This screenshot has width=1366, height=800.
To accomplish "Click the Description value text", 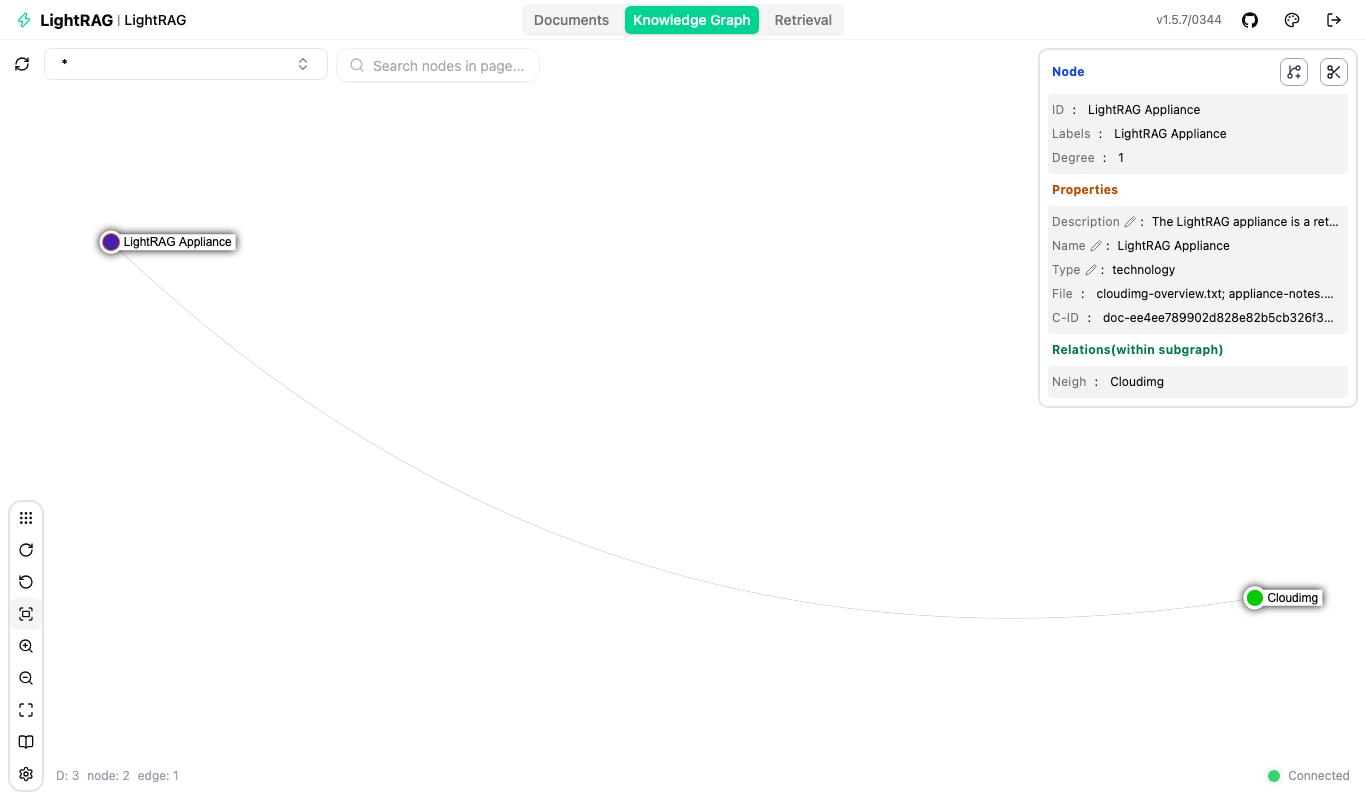I will tap(1245, 222).
